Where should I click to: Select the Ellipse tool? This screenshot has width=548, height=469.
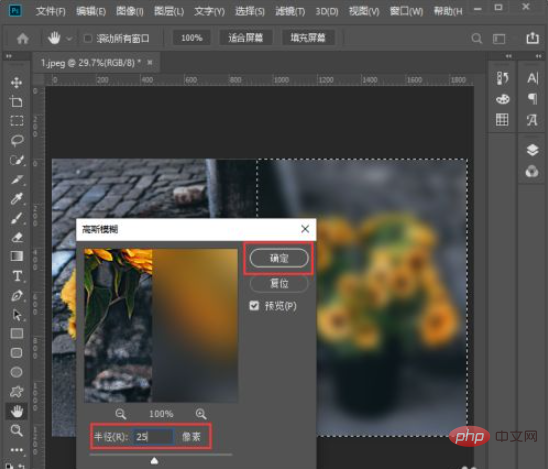(x=16, y=372)
